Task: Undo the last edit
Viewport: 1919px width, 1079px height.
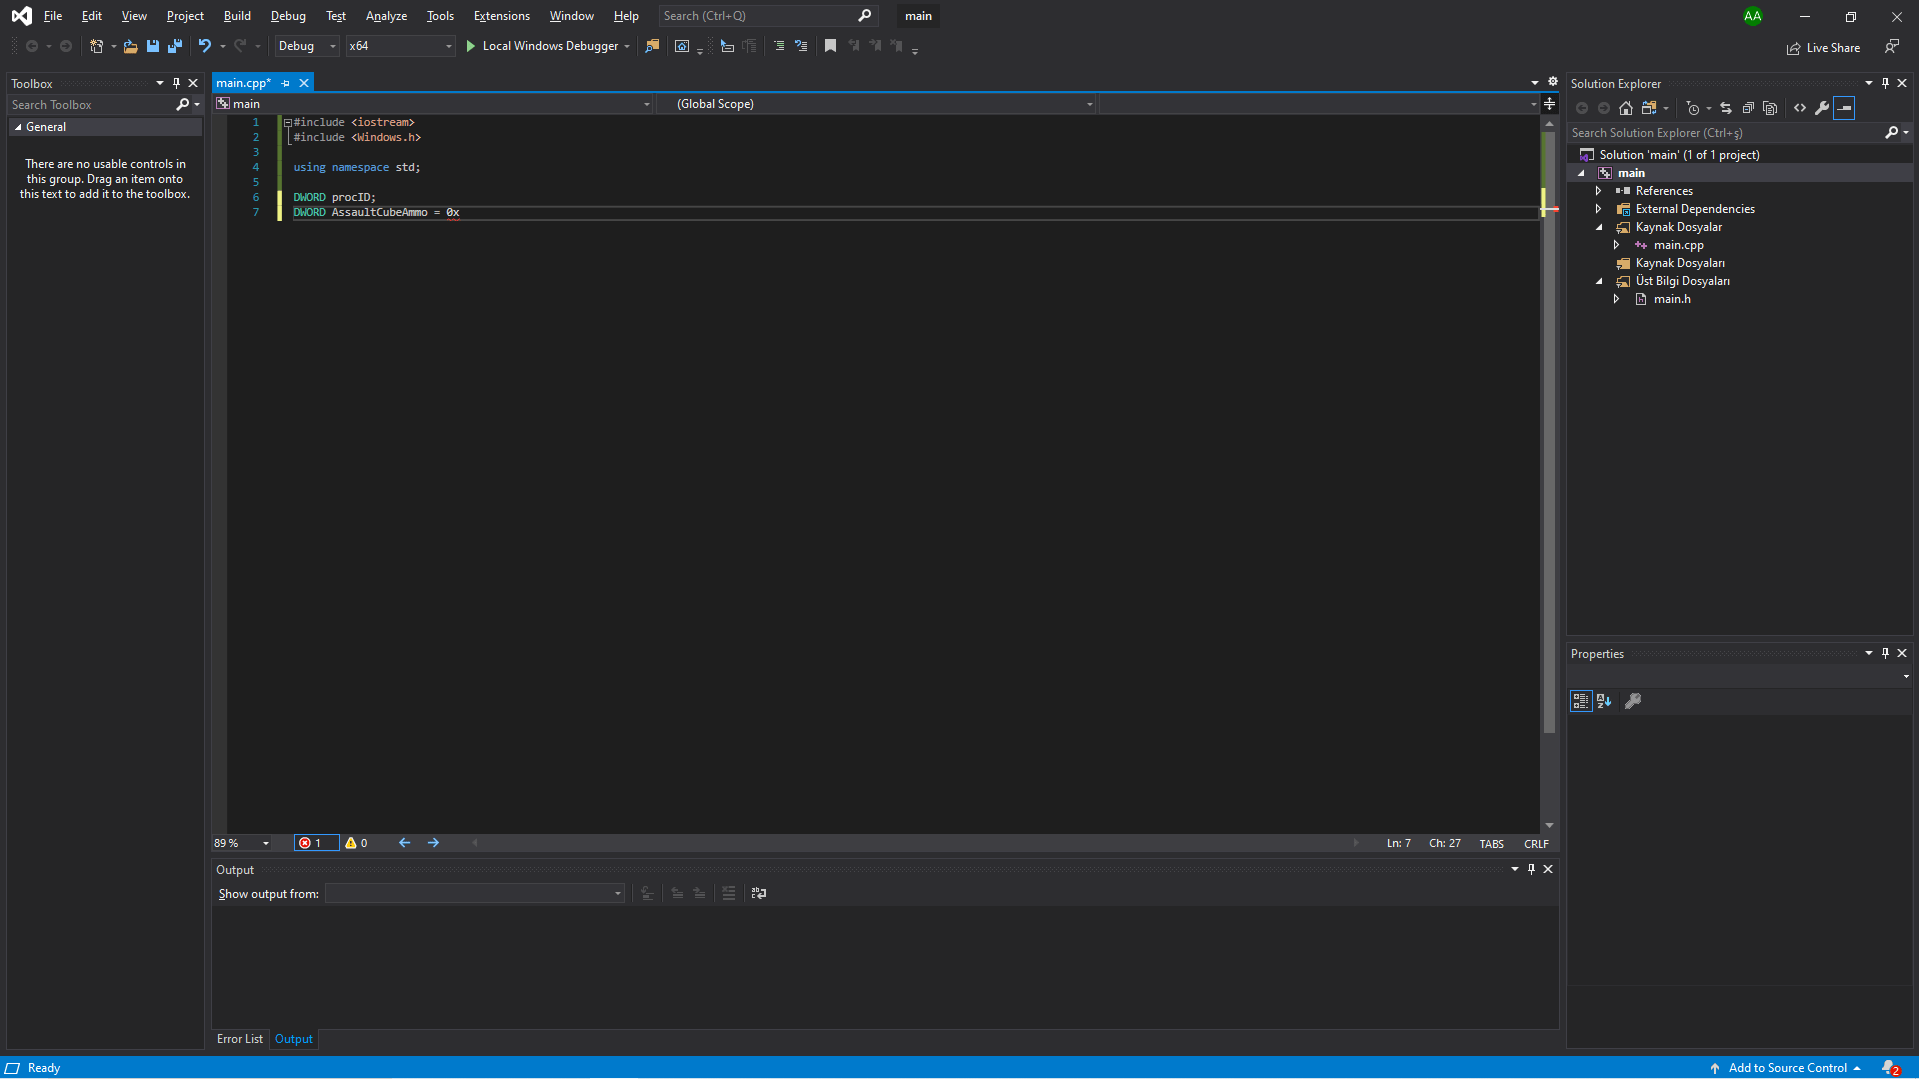Action: click(205, 46)
